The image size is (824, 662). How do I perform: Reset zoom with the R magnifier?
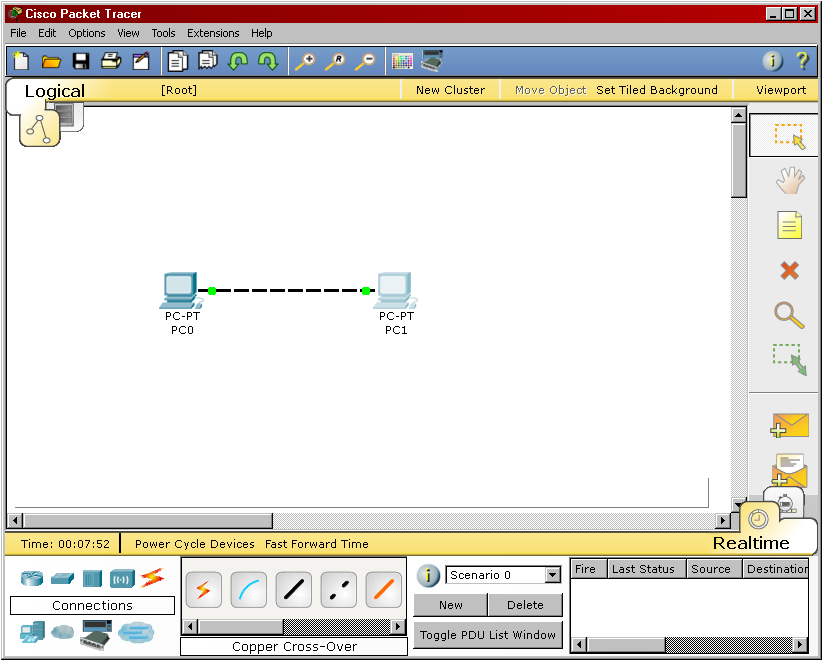(x=335, y=61)
